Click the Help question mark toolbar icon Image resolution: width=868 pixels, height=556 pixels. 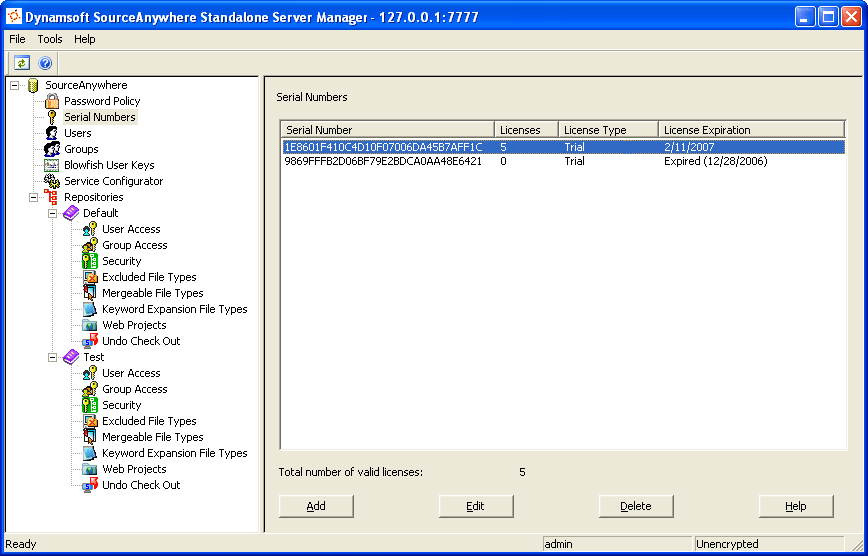click(x=45, y=62)
